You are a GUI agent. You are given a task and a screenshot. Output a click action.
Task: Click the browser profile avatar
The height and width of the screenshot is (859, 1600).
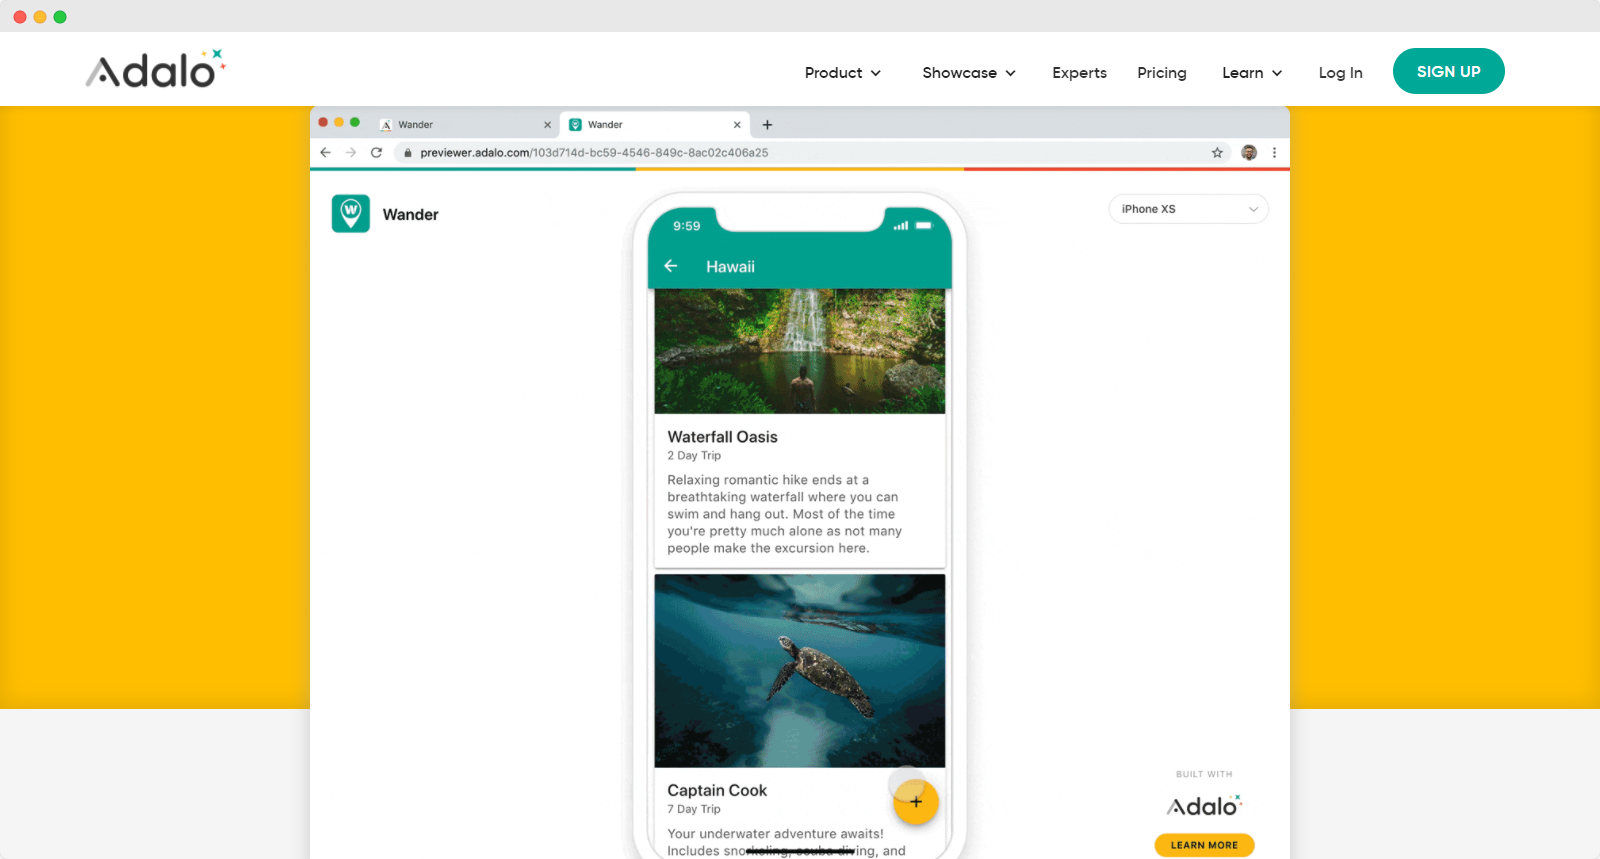click(x=1249, y=153)
